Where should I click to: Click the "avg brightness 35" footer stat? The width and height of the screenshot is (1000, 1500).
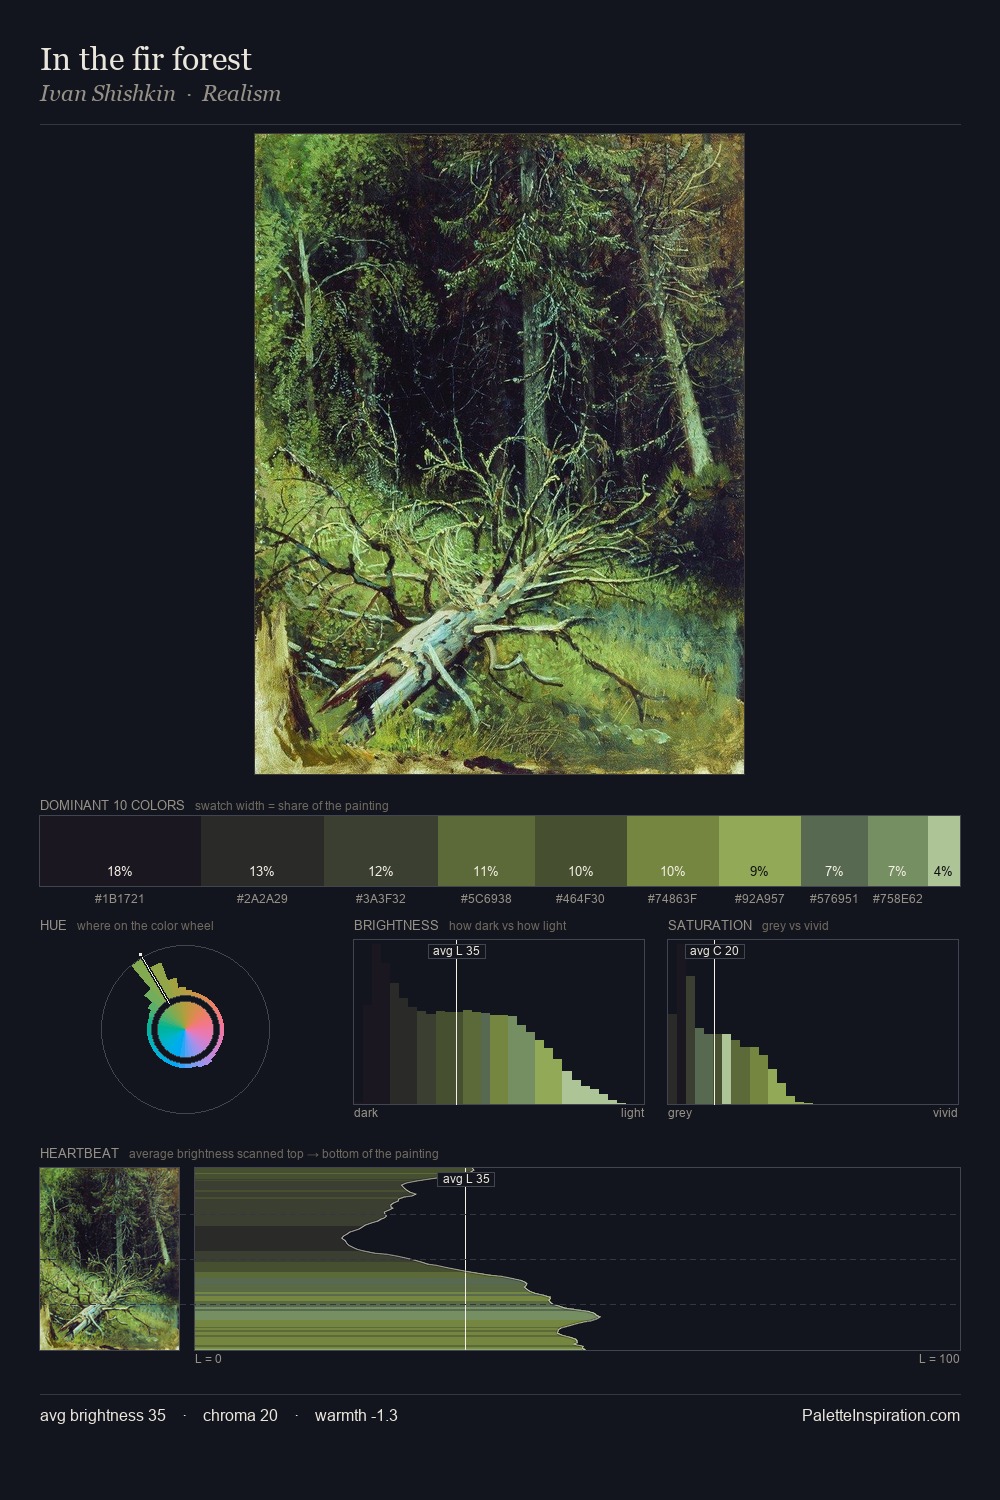click(x=103, y=1415)
